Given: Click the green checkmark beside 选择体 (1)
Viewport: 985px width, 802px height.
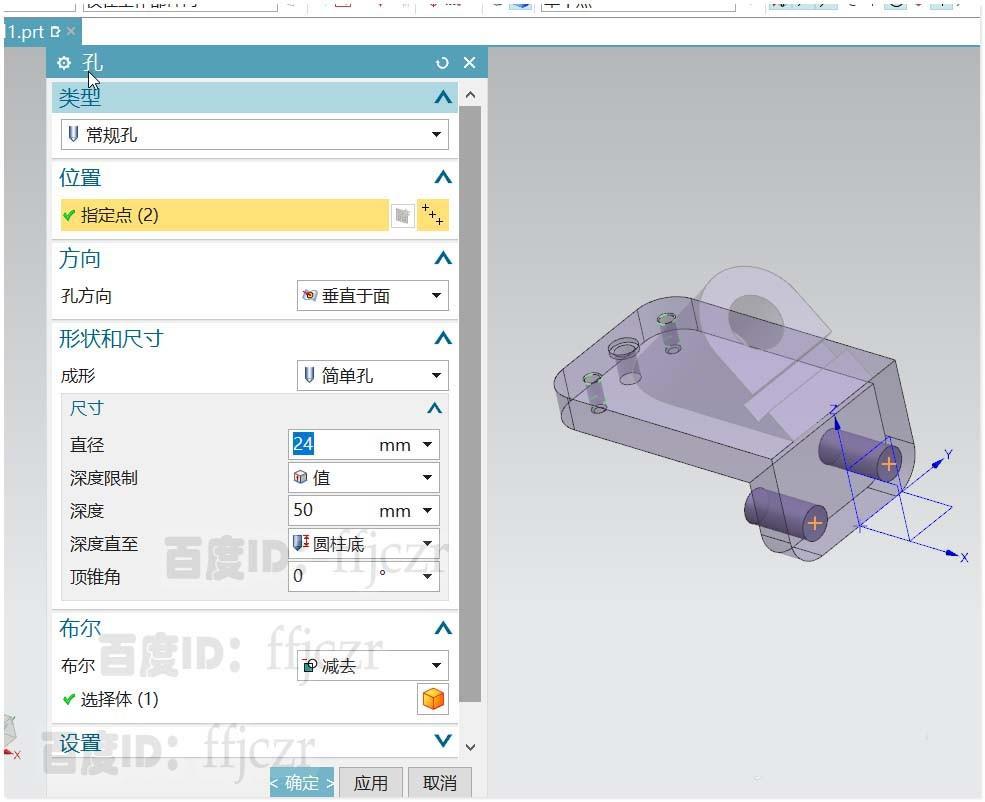Looking at the screenshot, I should 70,700.
